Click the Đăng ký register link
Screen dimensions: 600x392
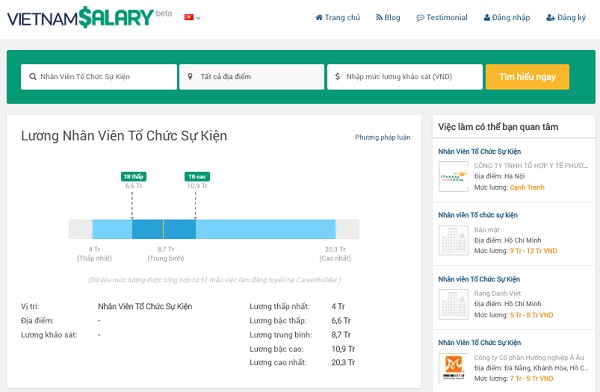pyautogui.click(x=566, y=17)
